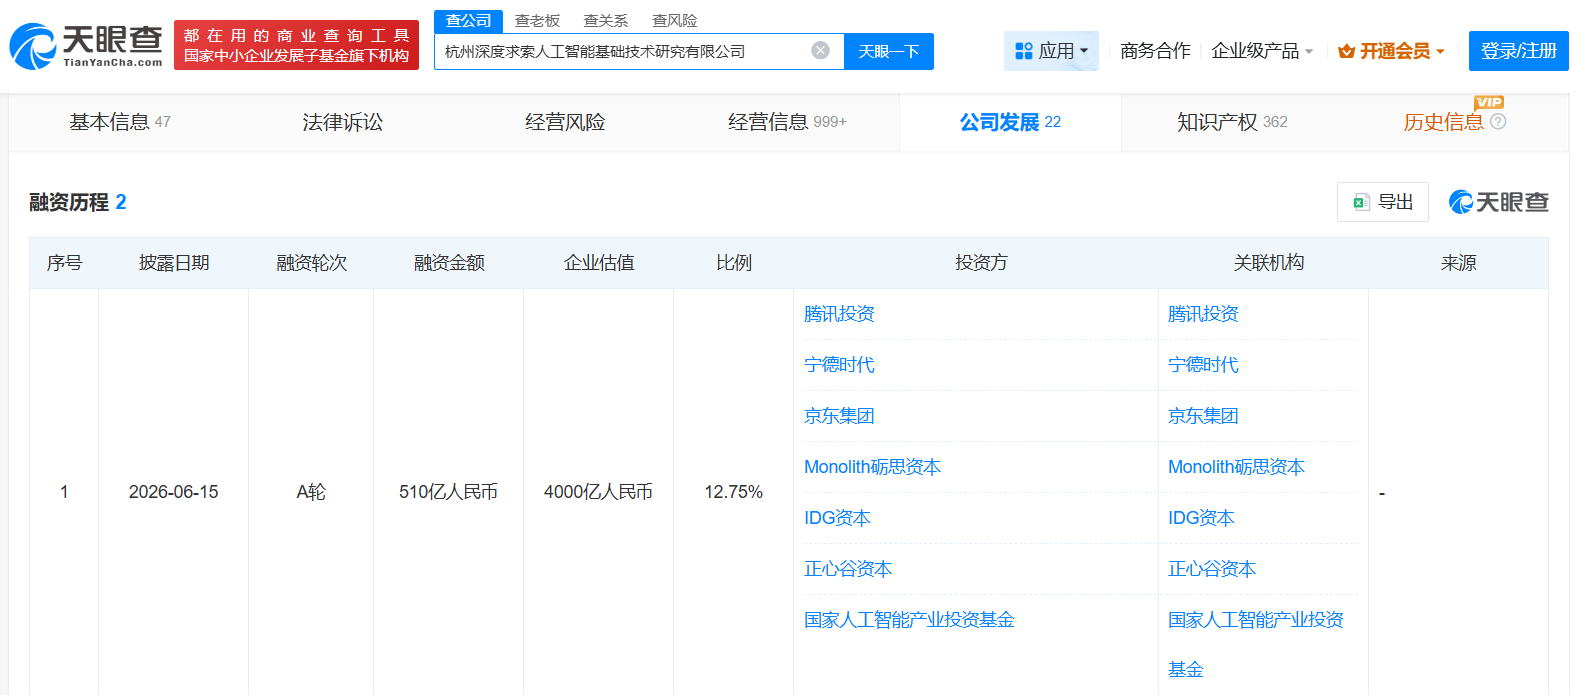The image size is (1570, 695).
Task: Click the 企业估值 column header
Action: coord(599,263)
